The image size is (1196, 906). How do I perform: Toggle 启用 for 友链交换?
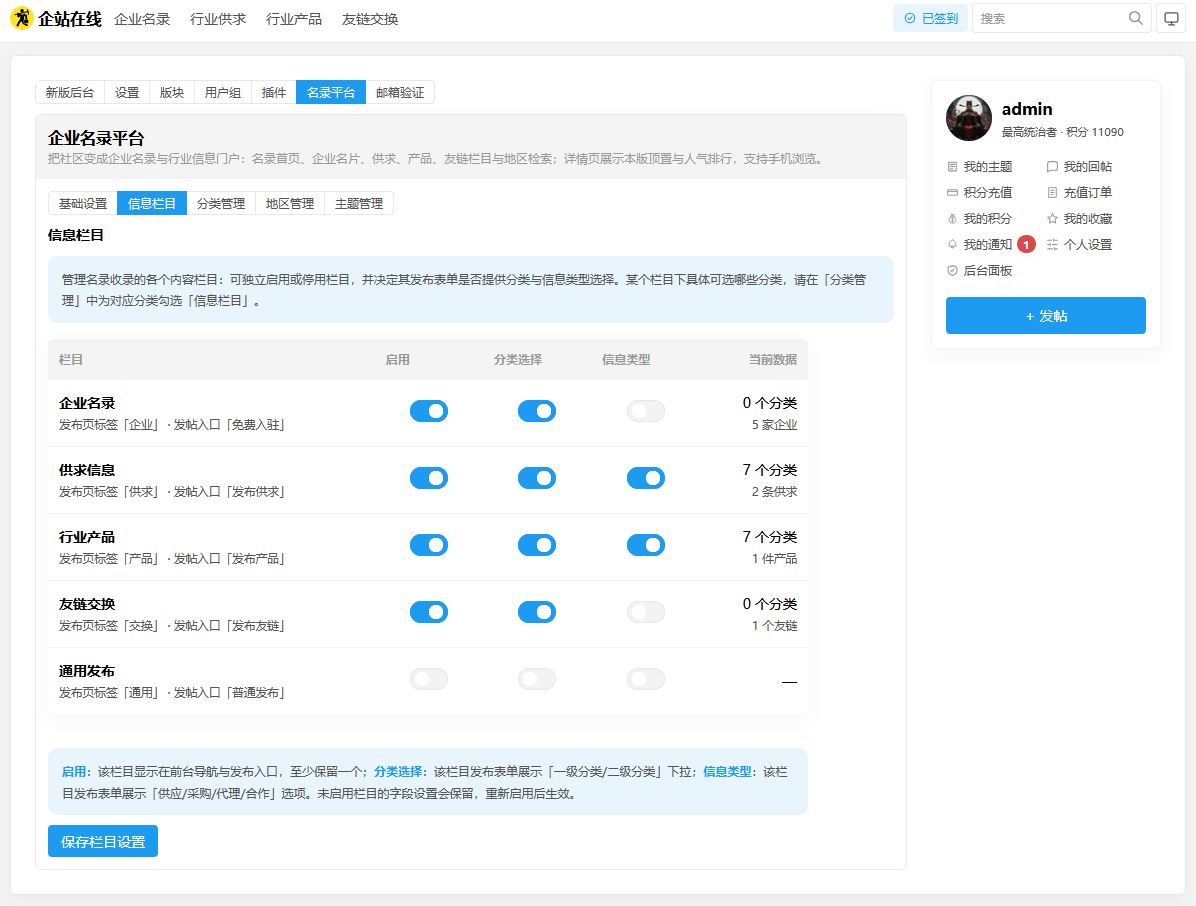click(429, 612)
